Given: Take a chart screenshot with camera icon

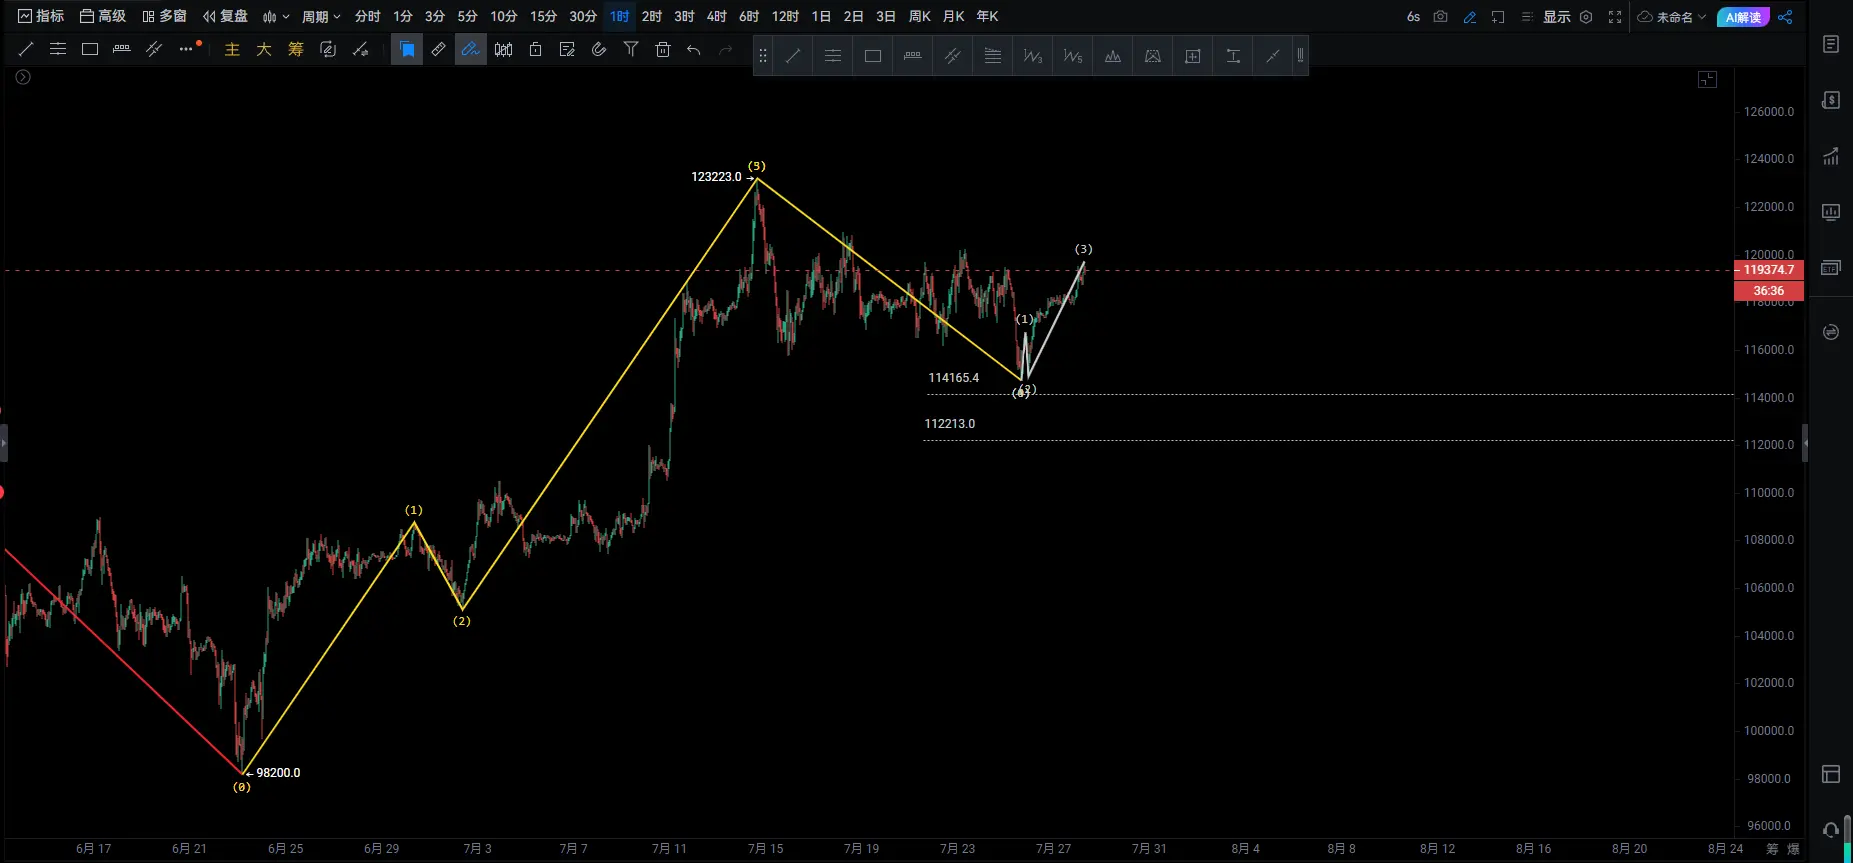Looking at the screenshot, I should coord(1441,17).
